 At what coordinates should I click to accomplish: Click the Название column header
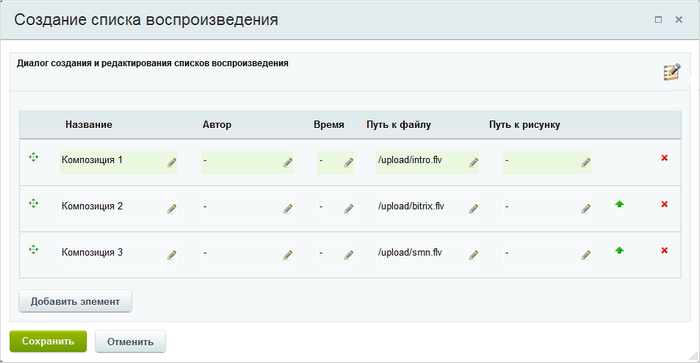pyautogui.click(x=89, y=125)
